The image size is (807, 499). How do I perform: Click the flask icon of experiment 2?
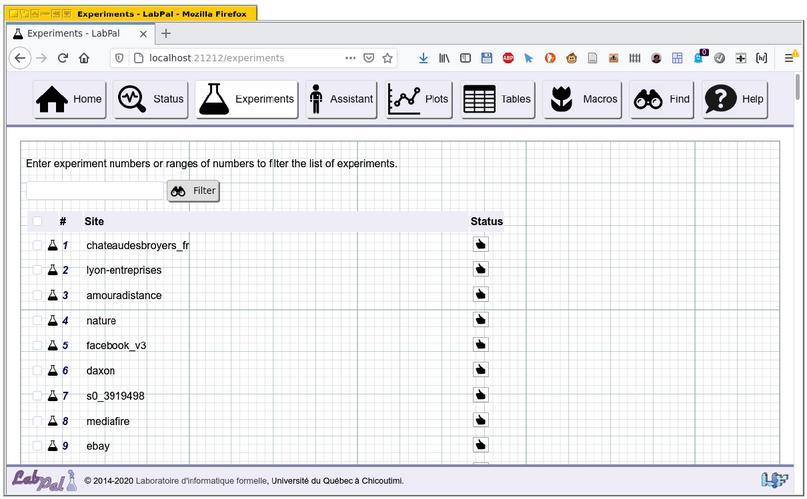pos(52,270)
